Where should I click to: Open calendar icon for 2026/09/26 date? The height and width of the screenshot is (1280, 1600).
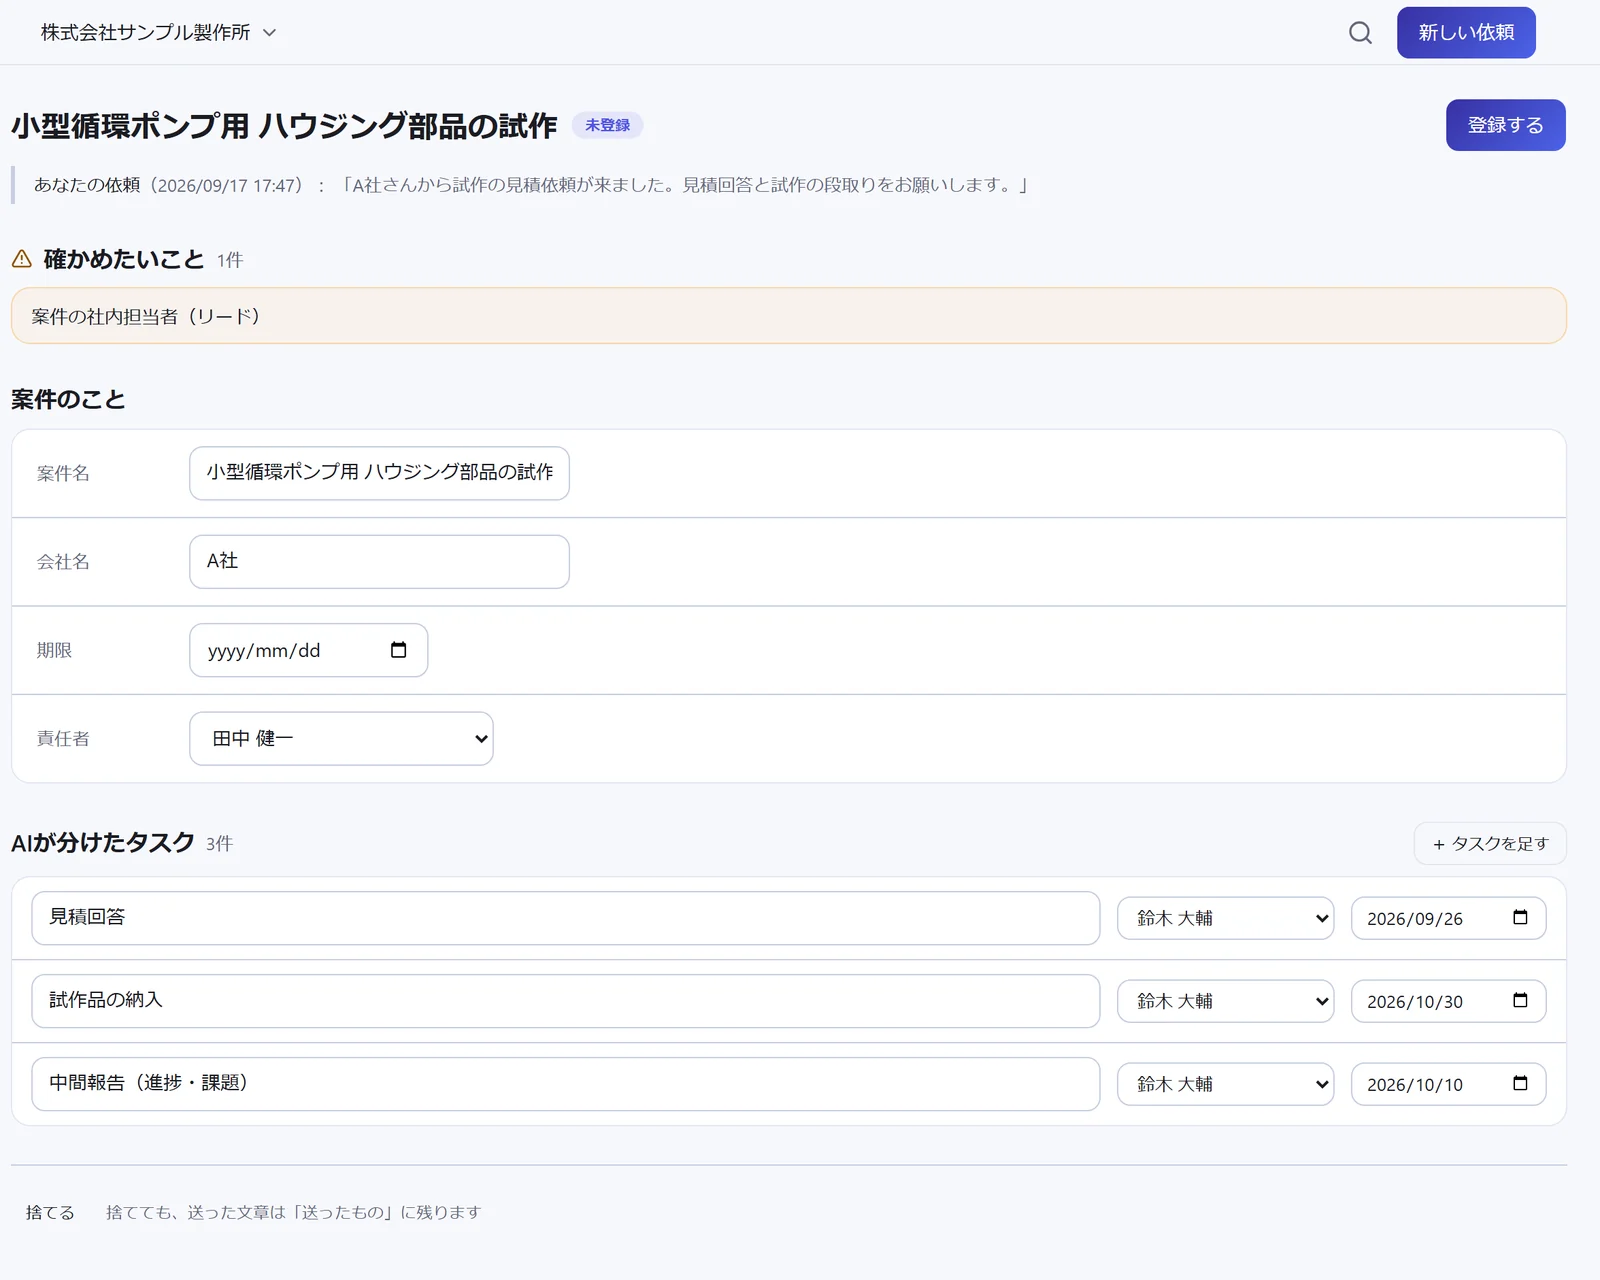pyautogui.click(x=1520, y=918)
